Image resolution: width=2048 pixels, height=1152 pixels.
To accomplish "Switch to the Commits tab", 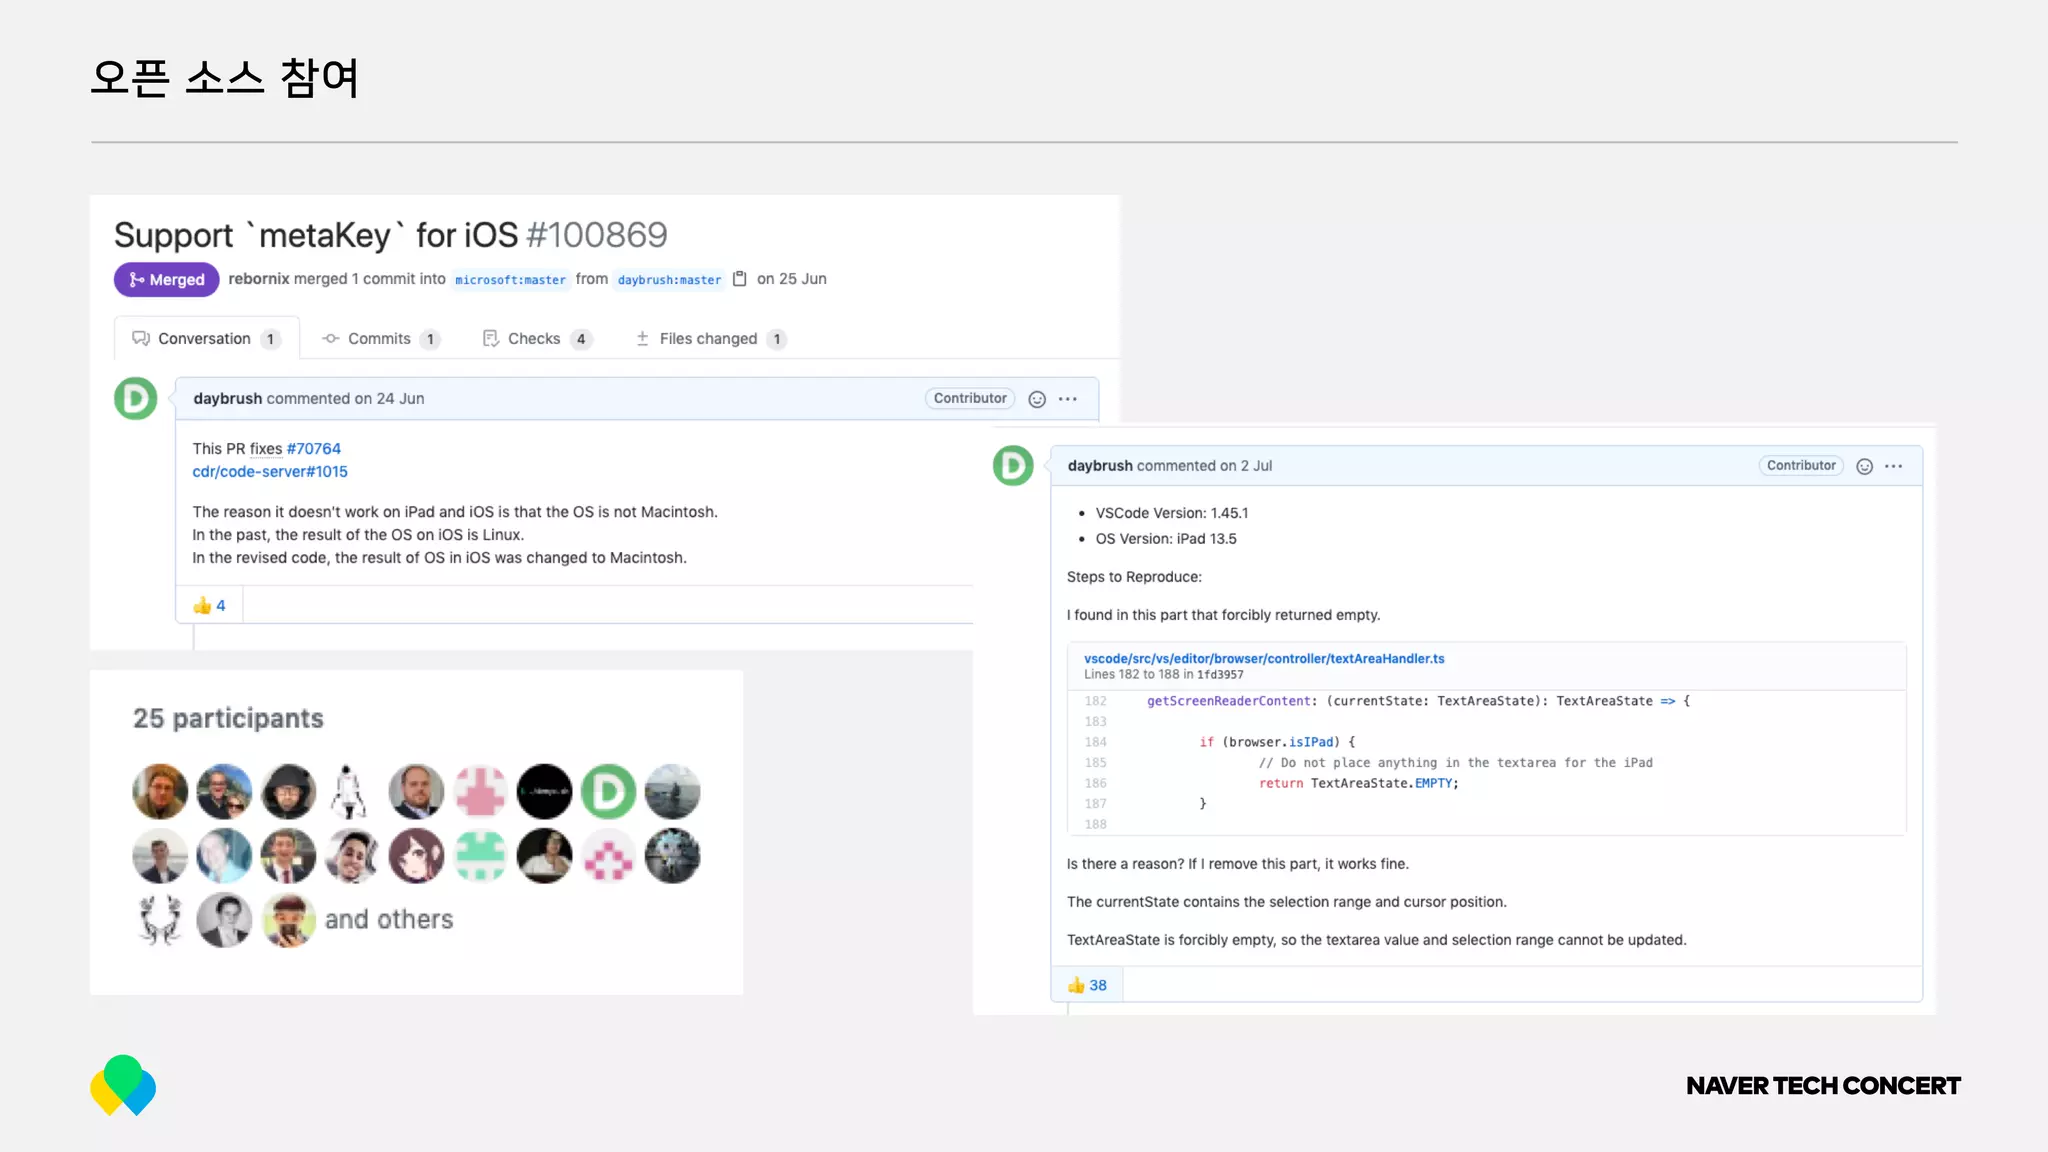I will (379, 339).
